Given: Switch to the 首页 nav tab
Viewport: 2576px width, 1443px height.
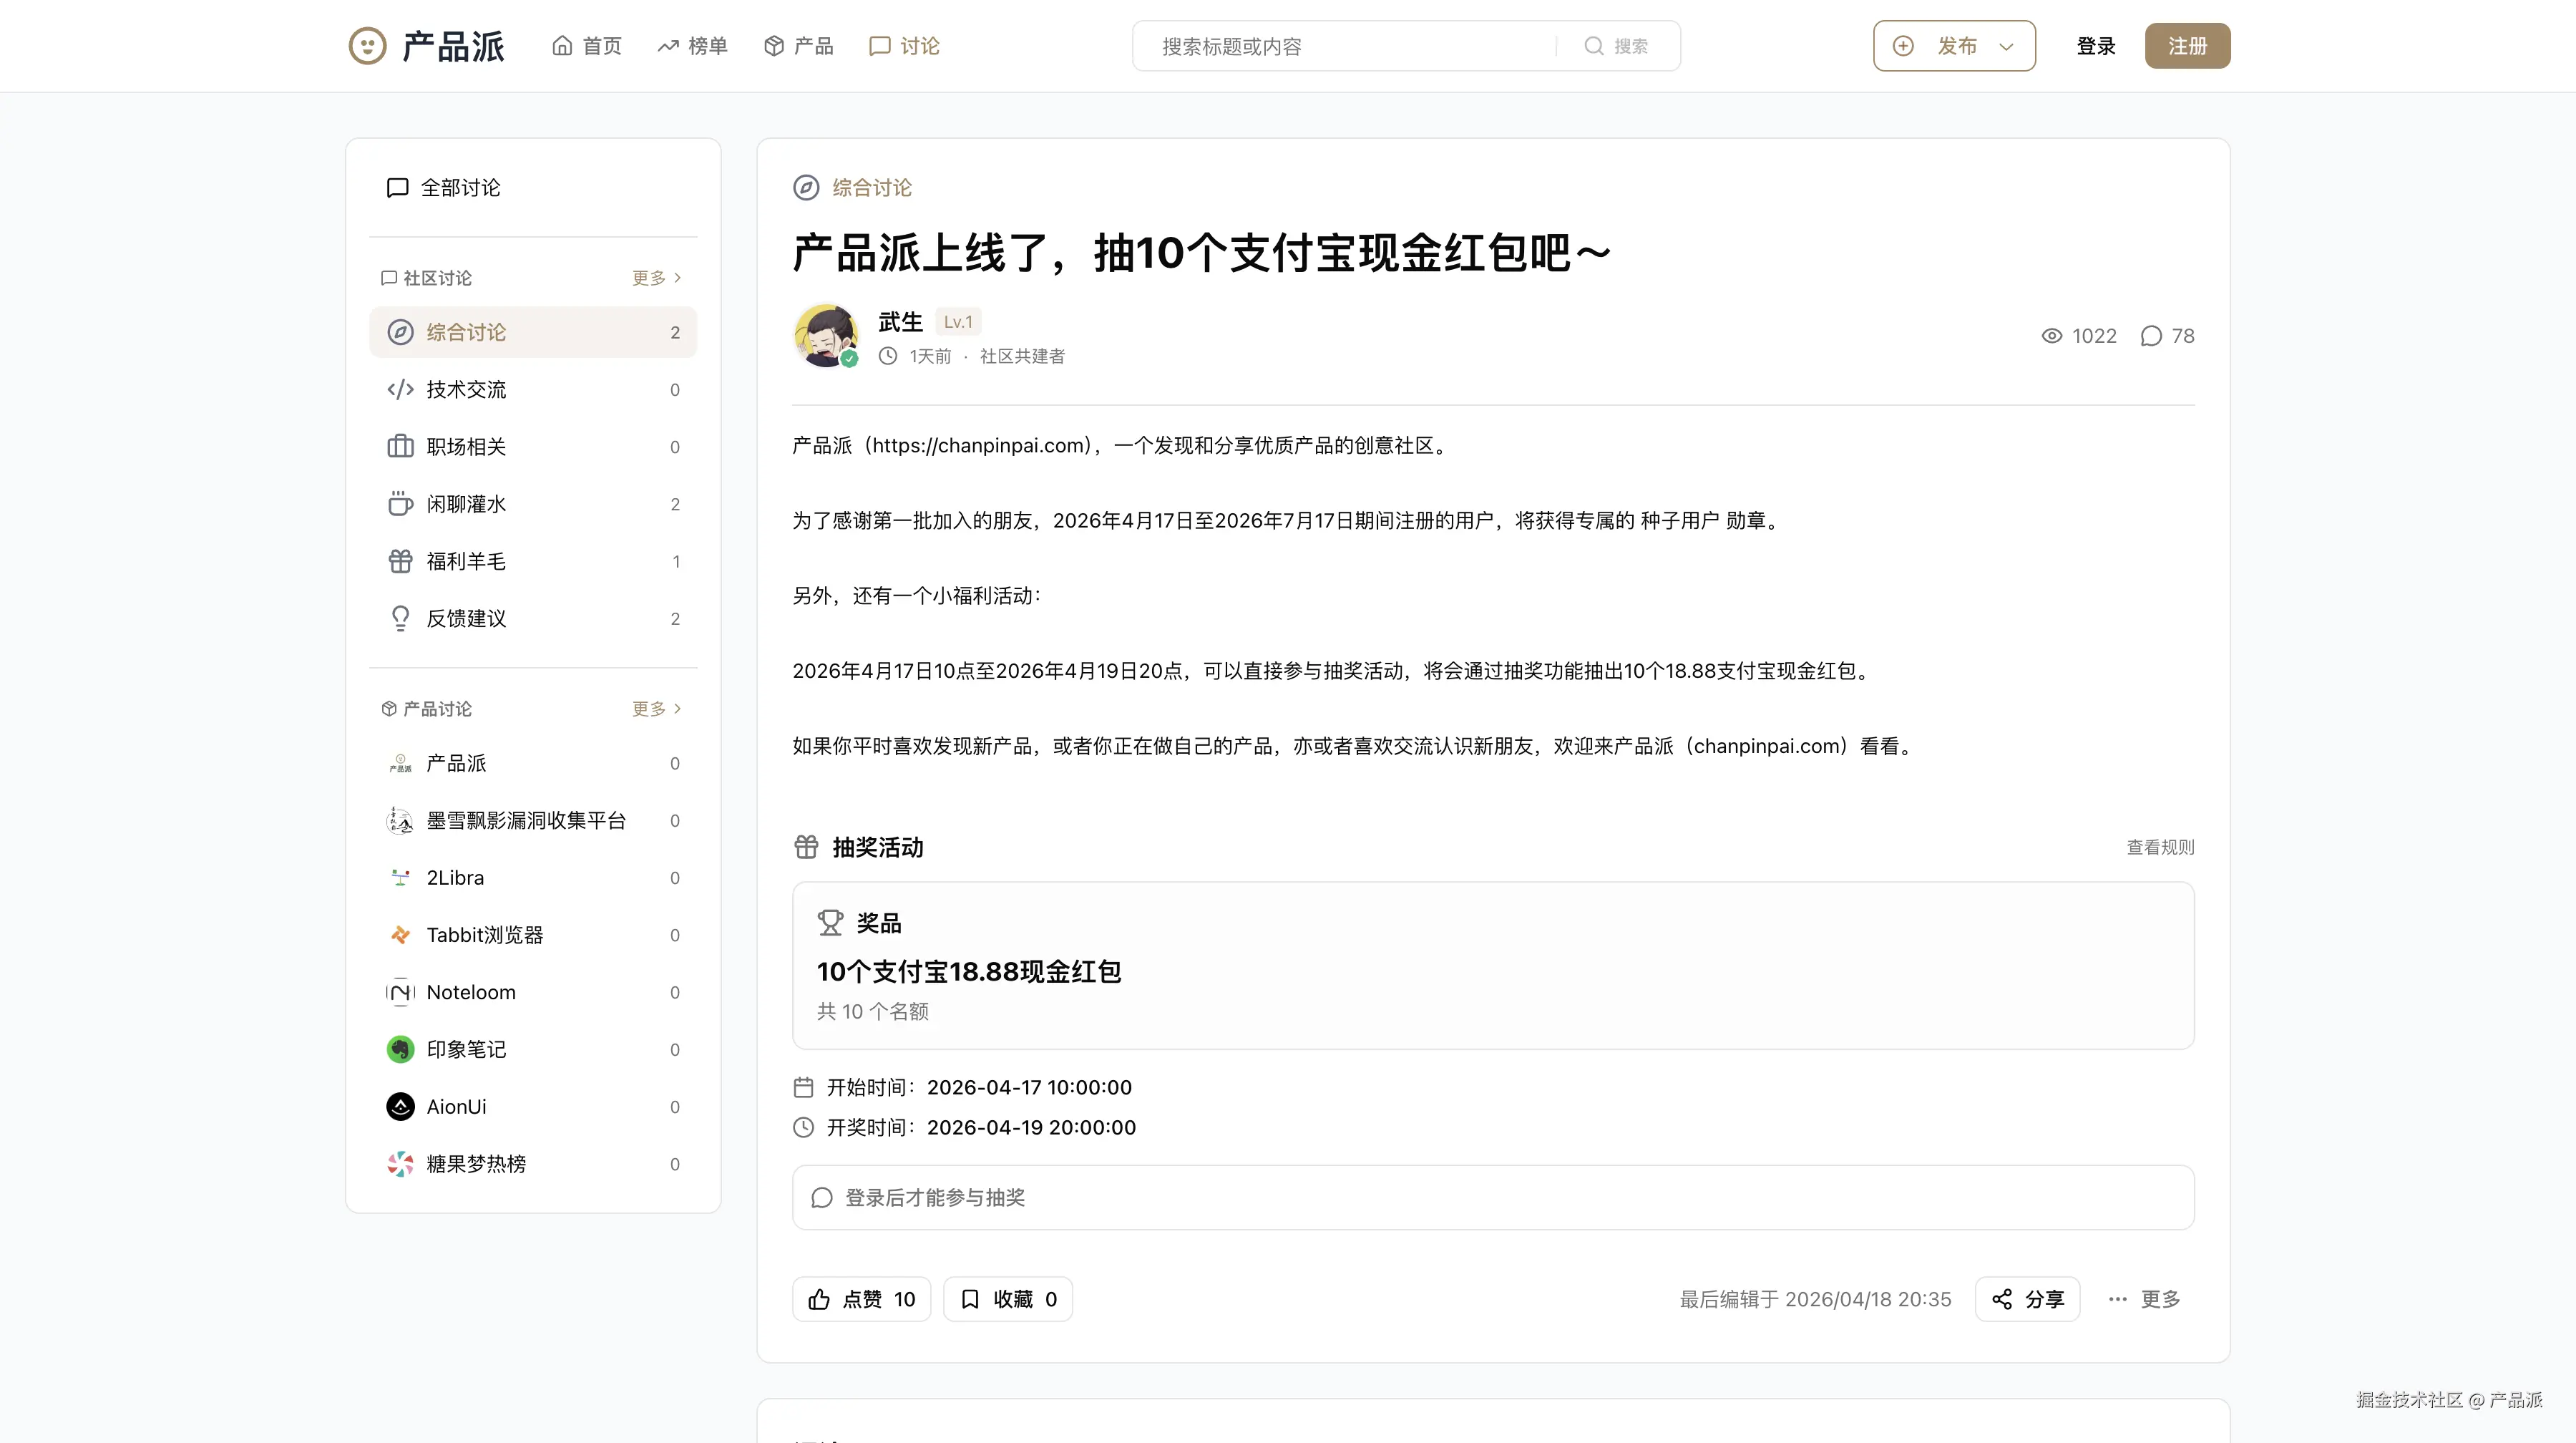Looking at the screenshot, I should [587, 46].
